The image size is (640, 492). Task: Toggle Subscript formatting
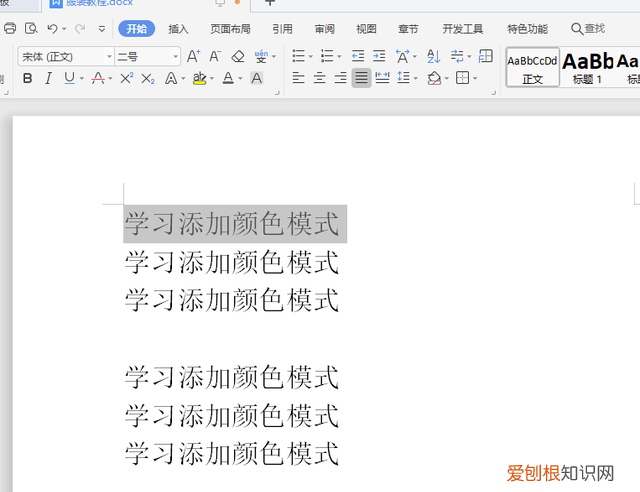pos(148,78)
